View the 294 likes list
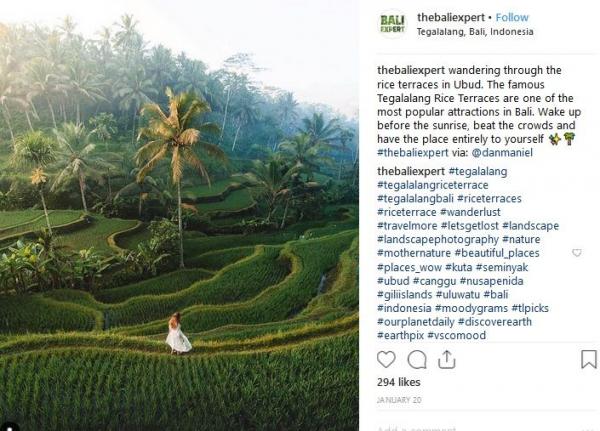 click(x=399, y=382)
